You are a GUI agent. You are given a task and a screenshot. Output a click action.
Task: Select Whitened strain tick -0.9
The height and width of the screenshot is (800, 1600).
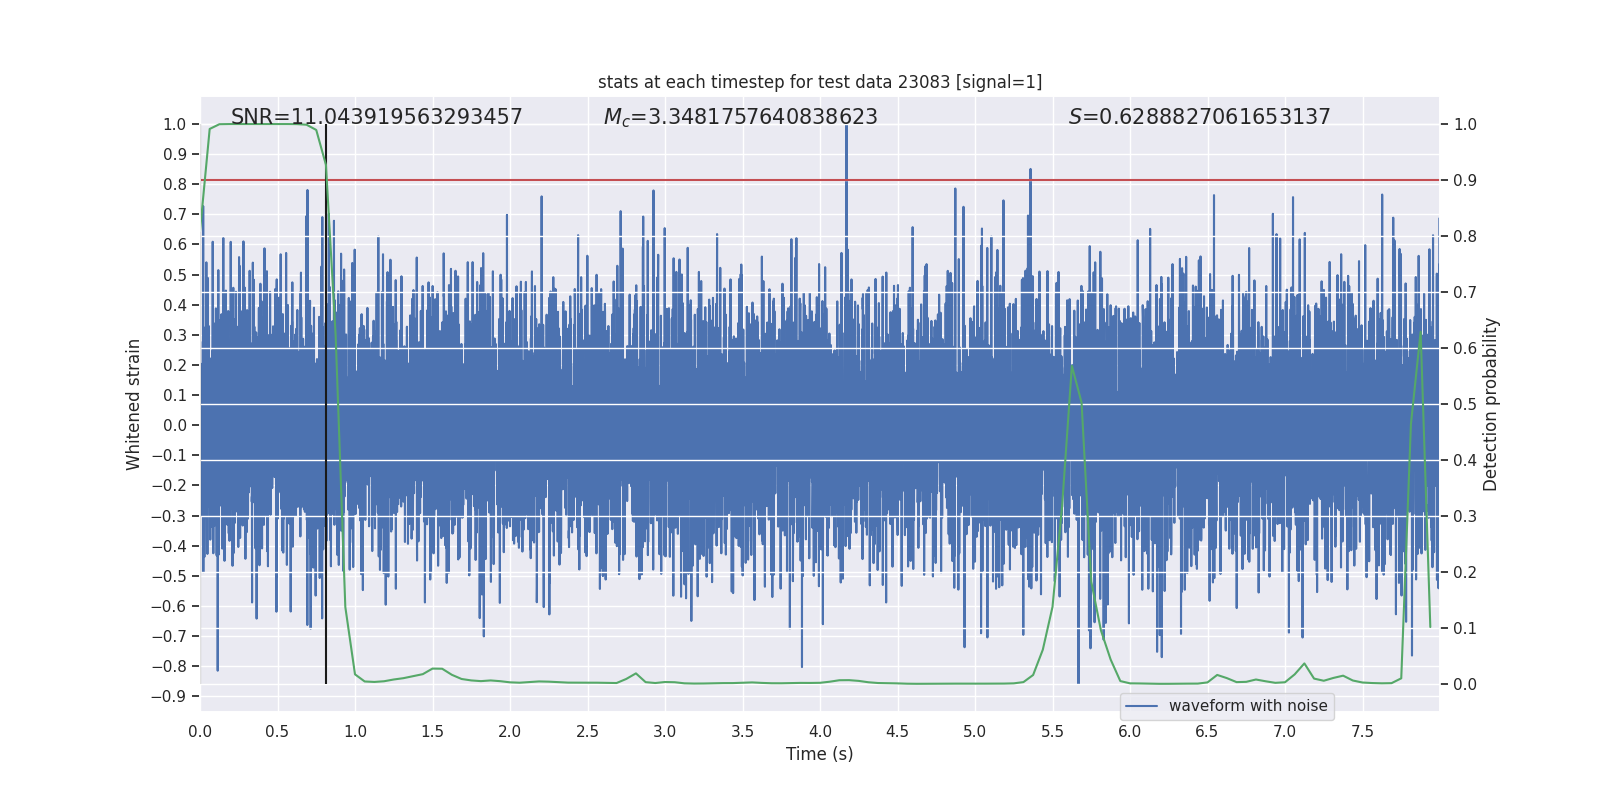169,696
